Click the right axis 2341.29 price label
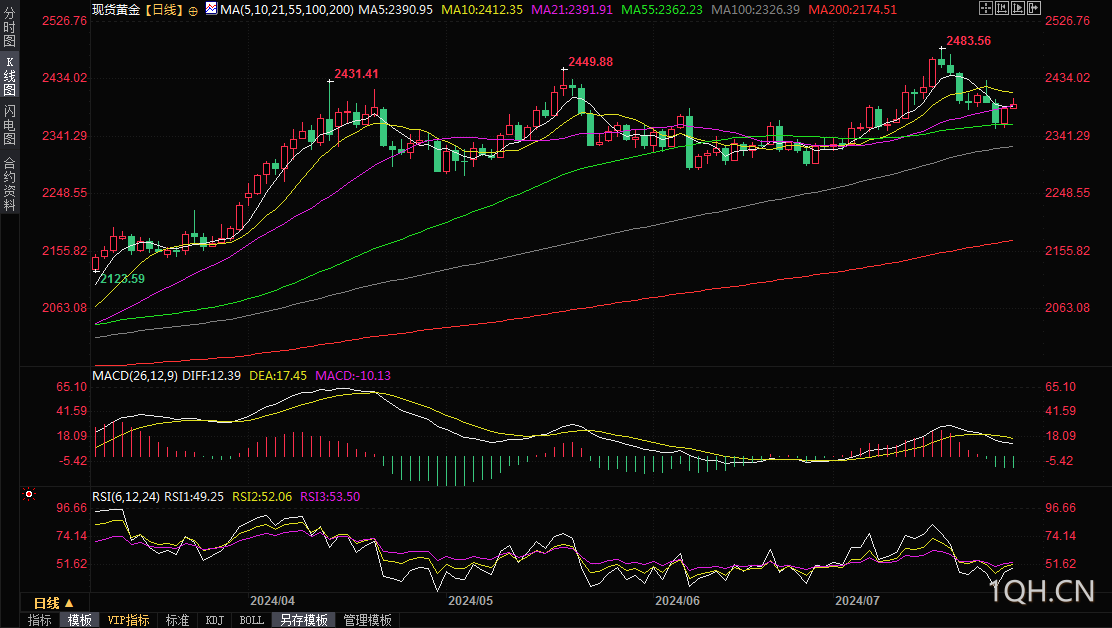This screenshot has height=628, width=1112. (1067, 135)
